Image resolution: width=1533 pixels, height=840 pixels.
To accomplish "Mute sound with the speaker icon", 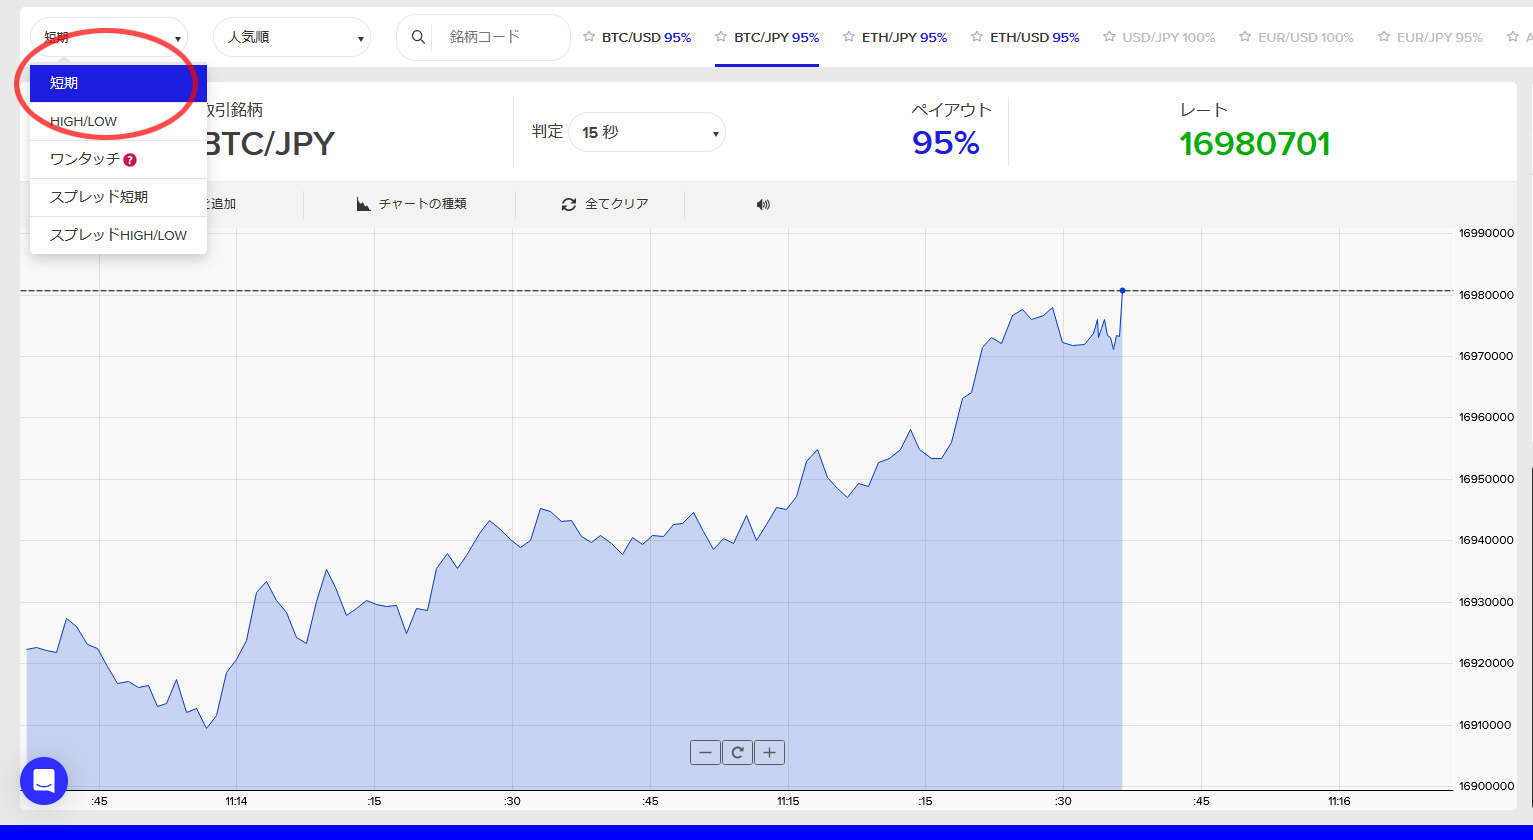I will click(763, 204).
